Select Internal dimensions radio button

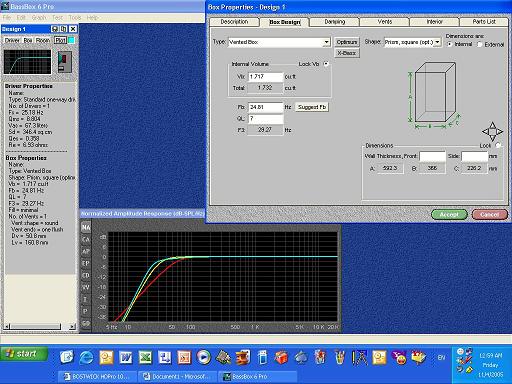450,44
